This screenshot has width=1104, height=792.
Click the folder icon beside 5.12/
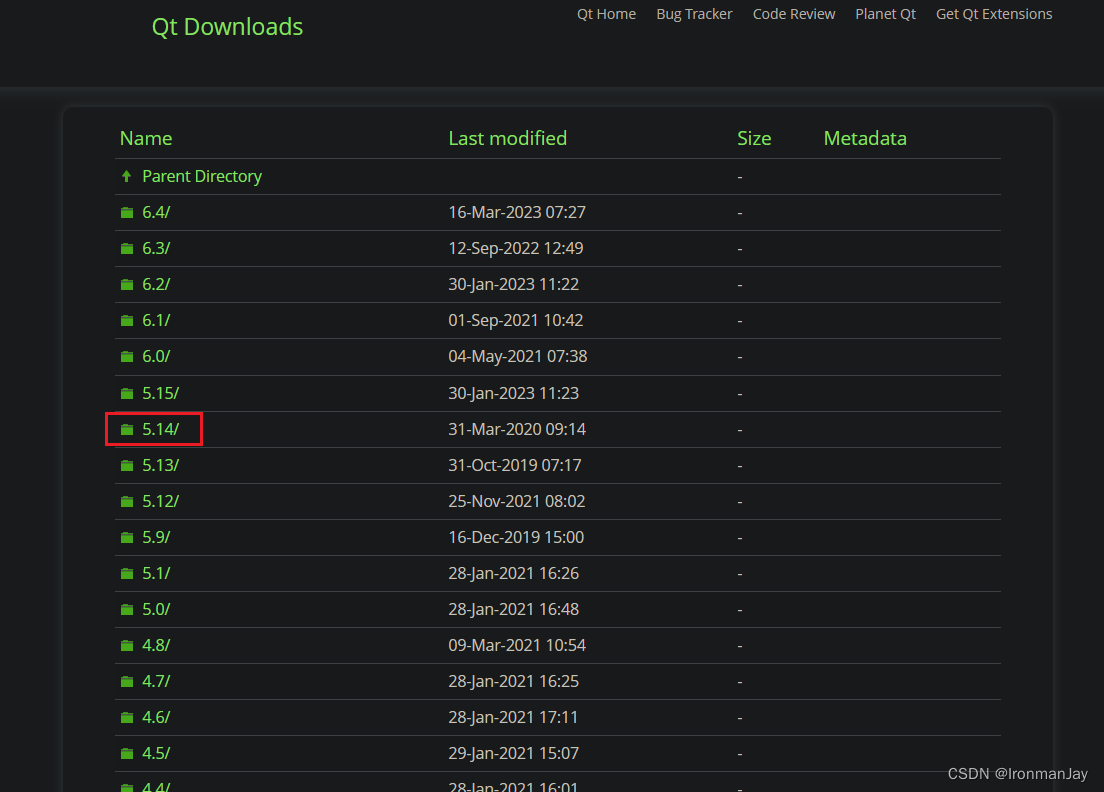point(127,501)
